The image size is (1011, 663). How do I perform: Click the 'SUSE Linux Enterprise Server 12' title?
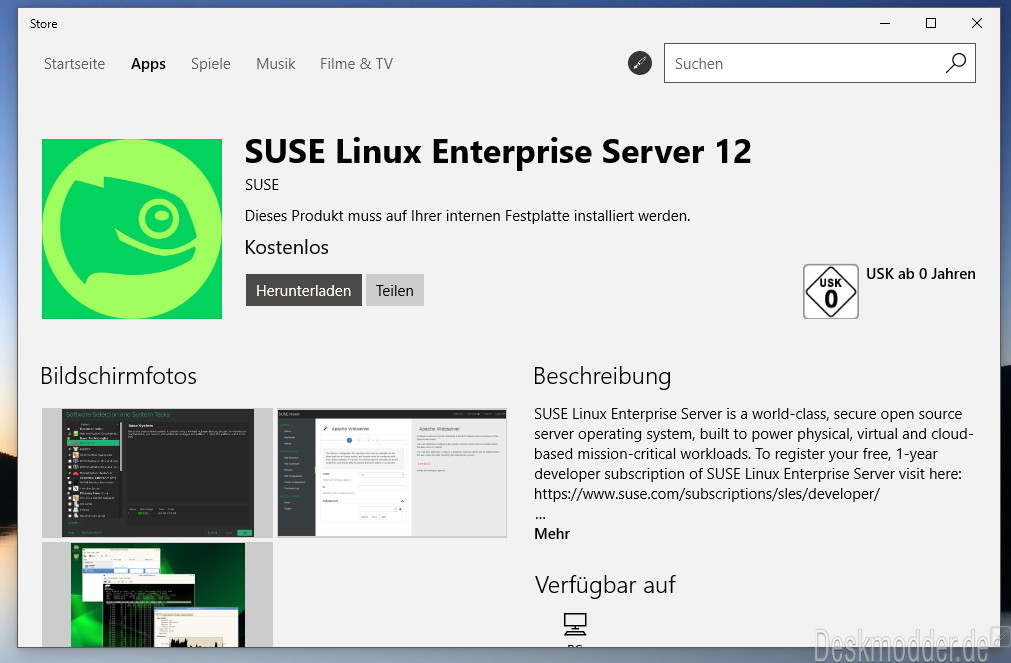[498, 152]
